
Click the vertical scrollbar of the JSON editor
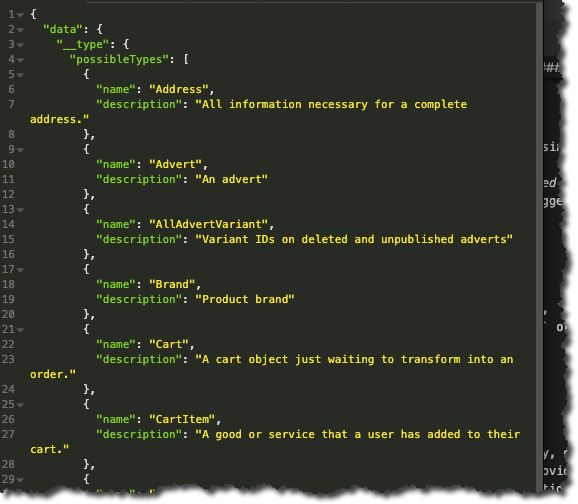pos(539,247)
